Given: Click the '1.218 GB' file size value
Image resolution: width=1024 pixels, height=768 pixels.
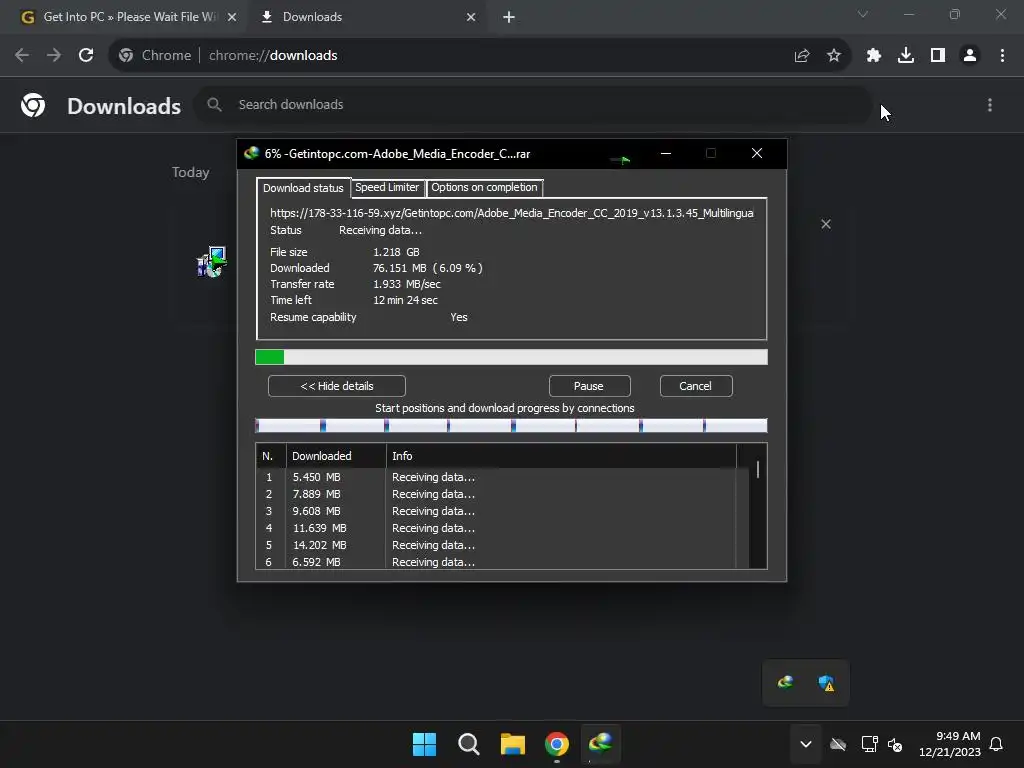Looking at the screenshot, I should point(396,252).
